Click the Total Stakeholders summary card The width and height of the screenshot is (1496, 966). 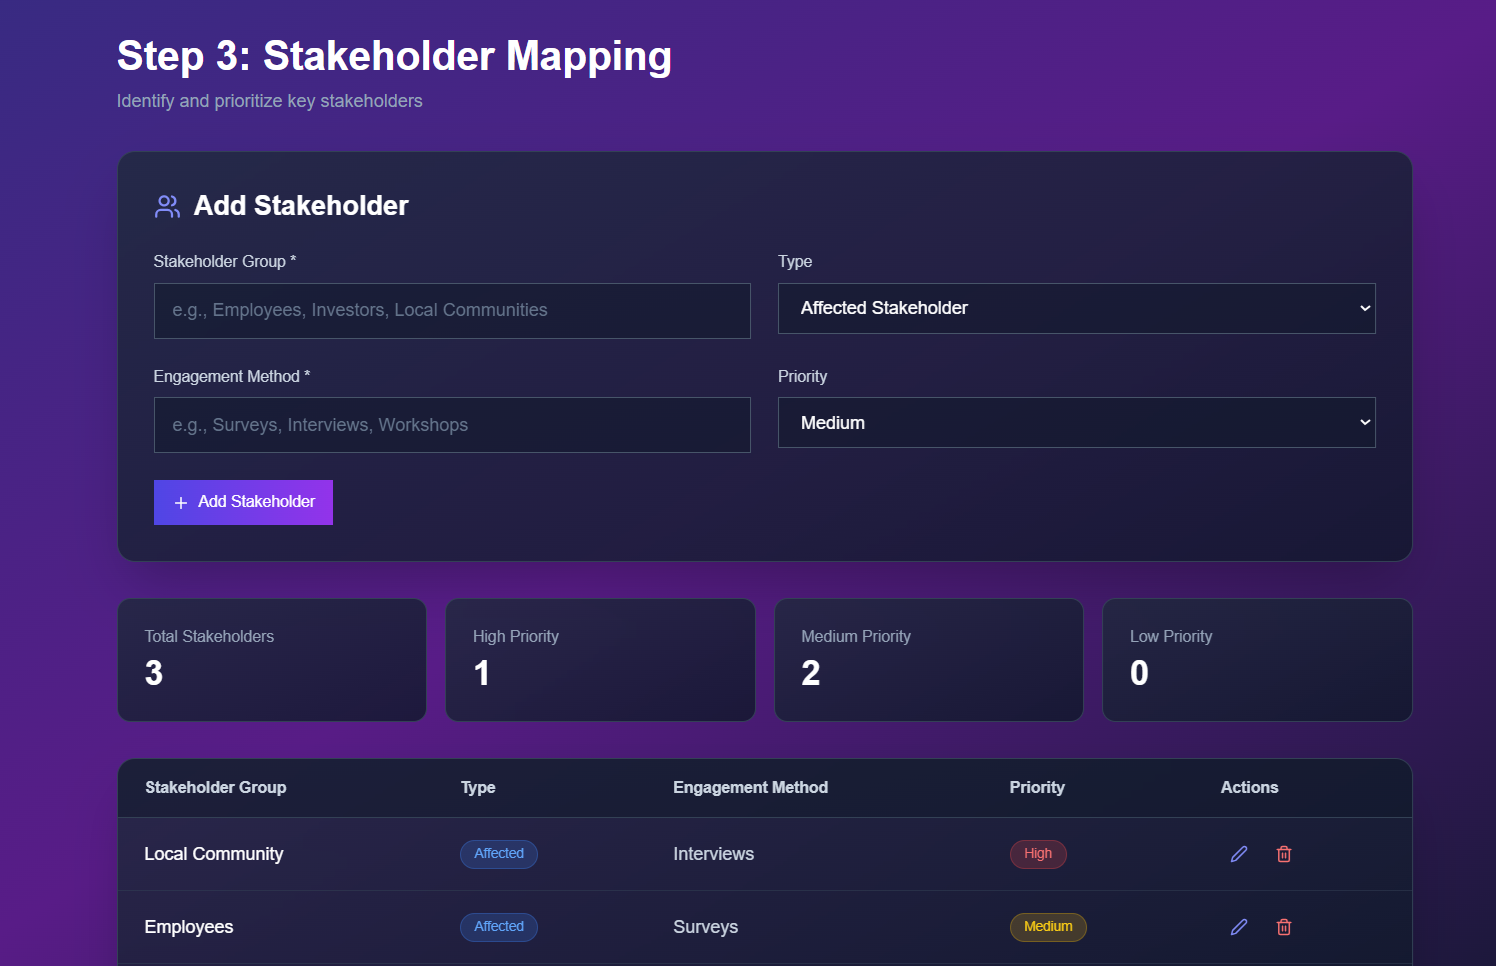click(272, 660)
